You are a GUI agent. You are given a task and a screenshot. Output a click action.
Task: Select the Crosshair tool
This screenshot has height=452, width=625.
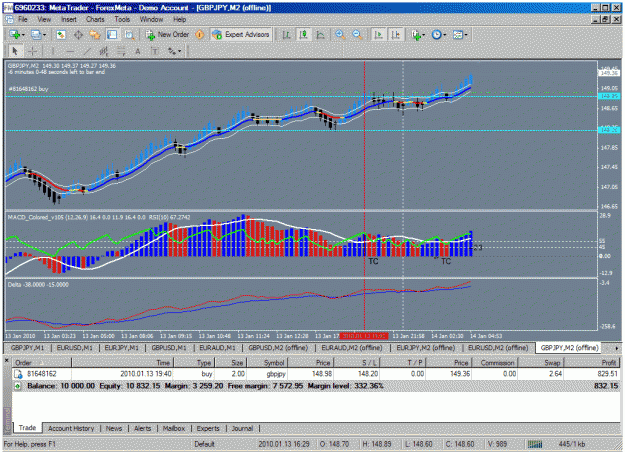(x=33, y=51)
